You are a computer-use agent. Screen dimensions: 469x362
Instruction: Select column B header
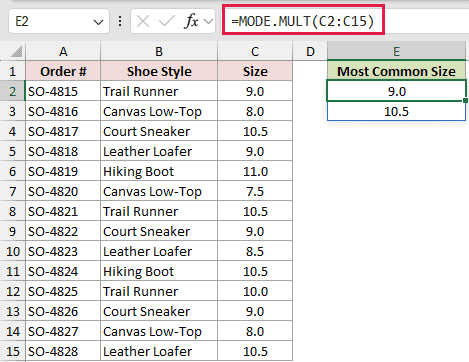159,51
